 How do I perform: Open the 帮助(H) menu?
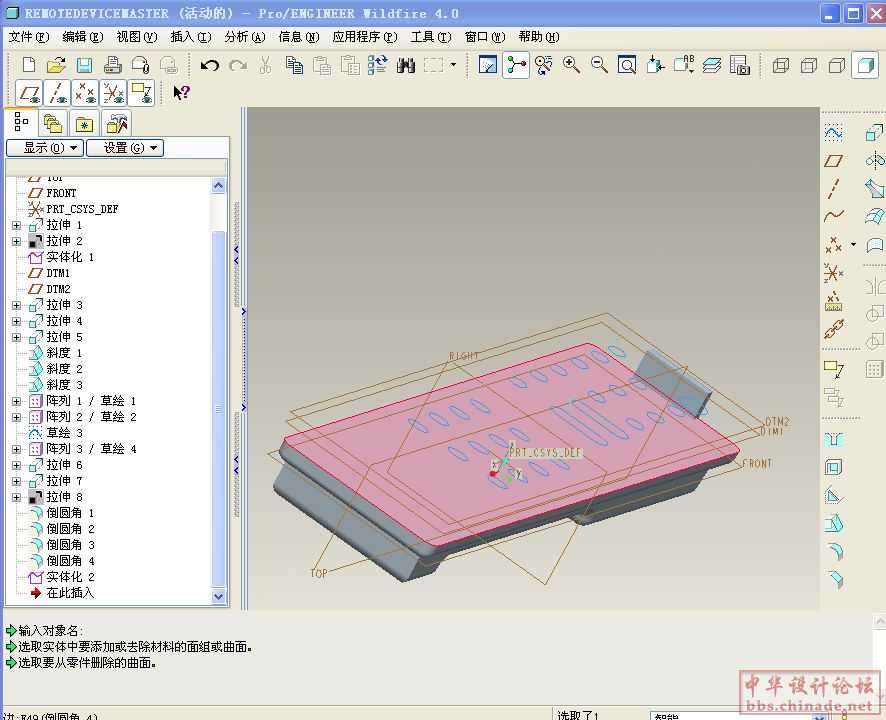point(539,37)
